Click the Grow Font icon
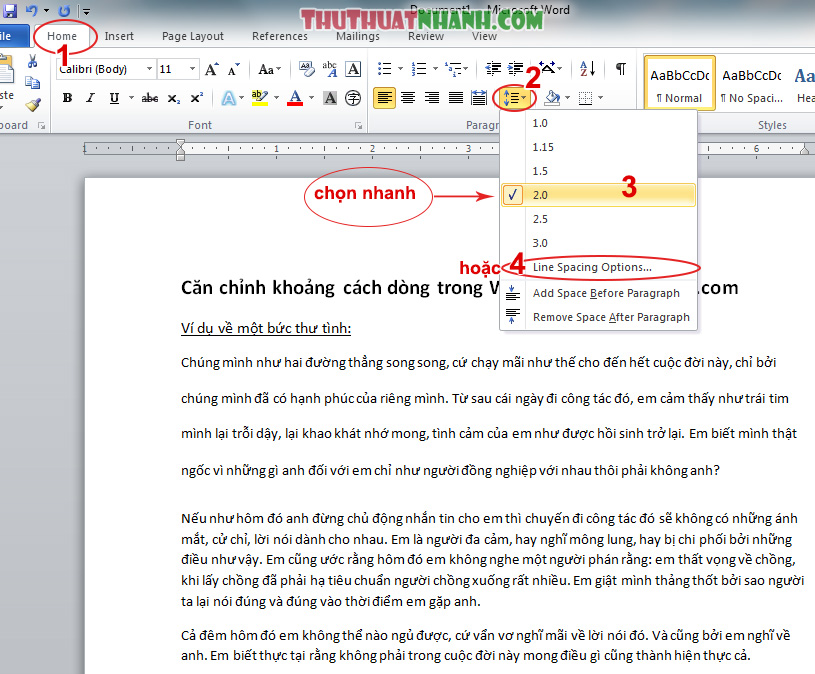 [x=211, y=69]
